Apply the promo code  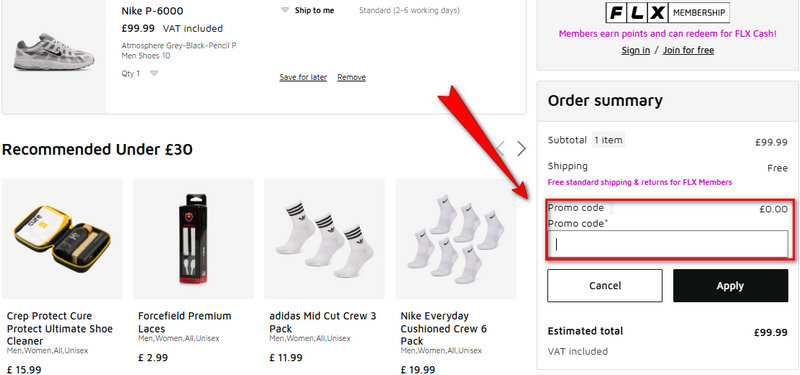point(730,286)
